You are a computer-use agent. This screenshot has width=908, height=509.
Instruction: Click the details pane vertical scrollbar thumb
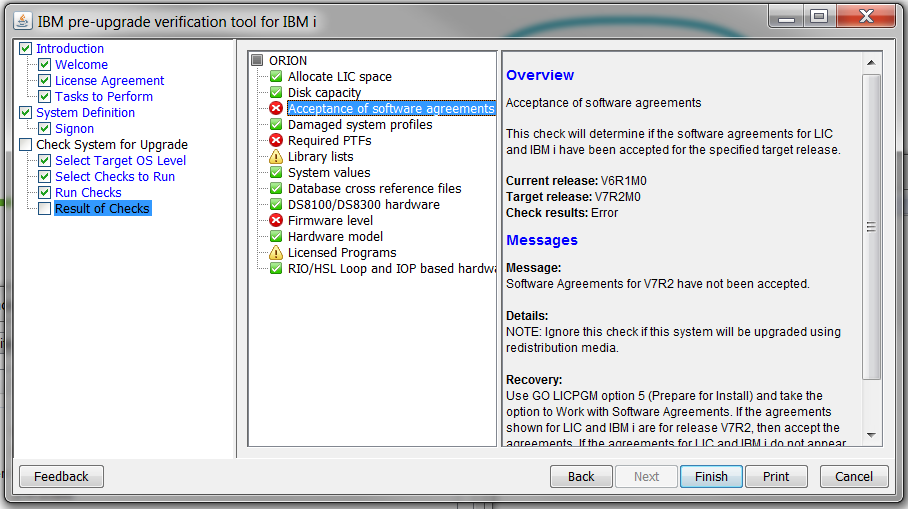[x=871, y=227]
